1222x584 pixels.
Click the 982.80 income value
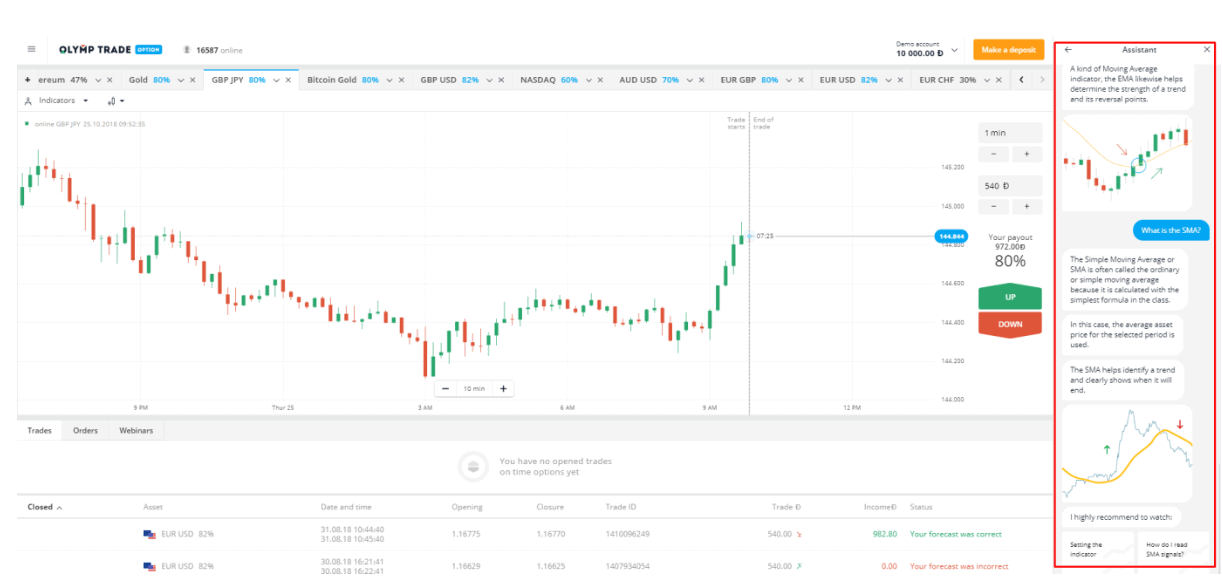883,534
